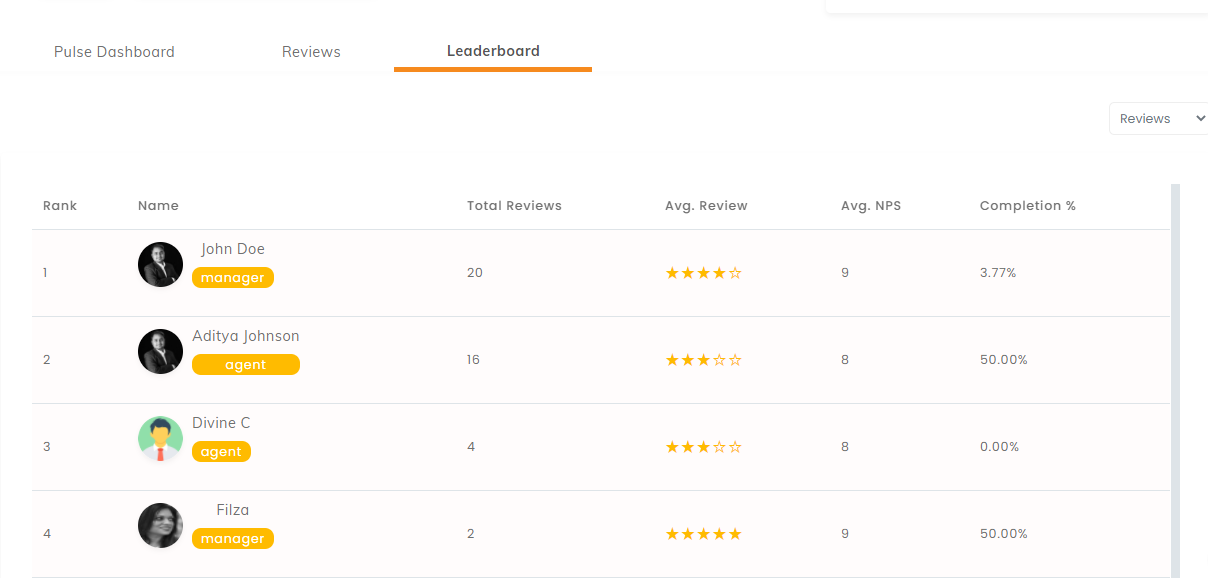
Task: Click Divine C's star rating
Action: pyautogui.click(x=704, y=447)
